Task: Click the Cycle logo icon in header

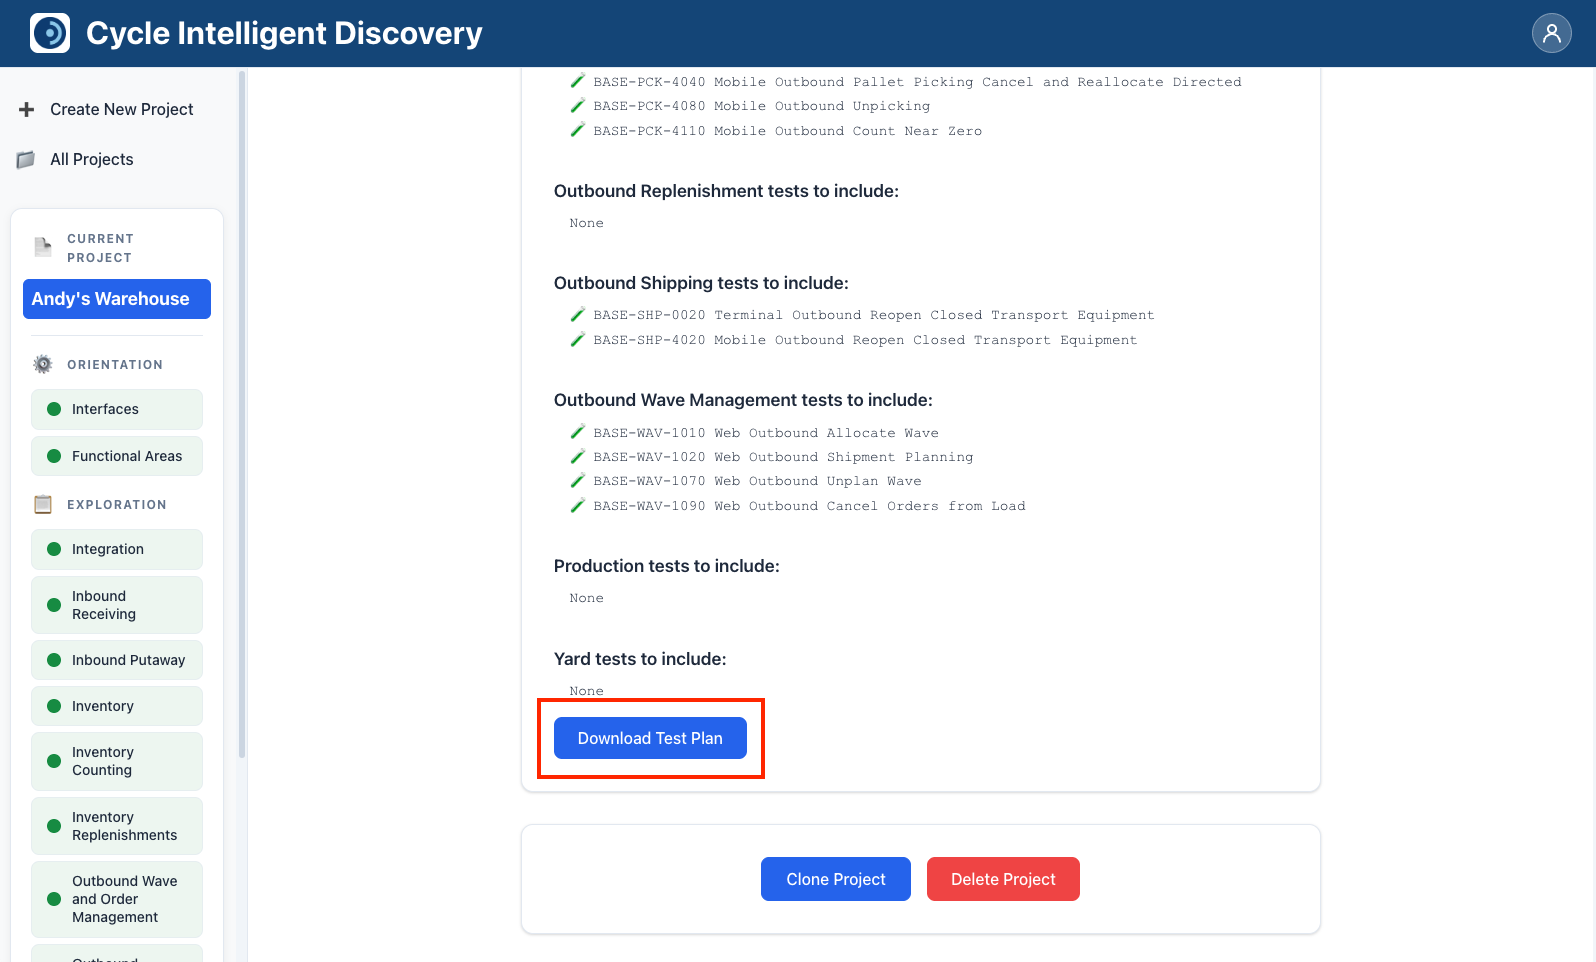Action: pyautogui.click(x=50, y=33)
